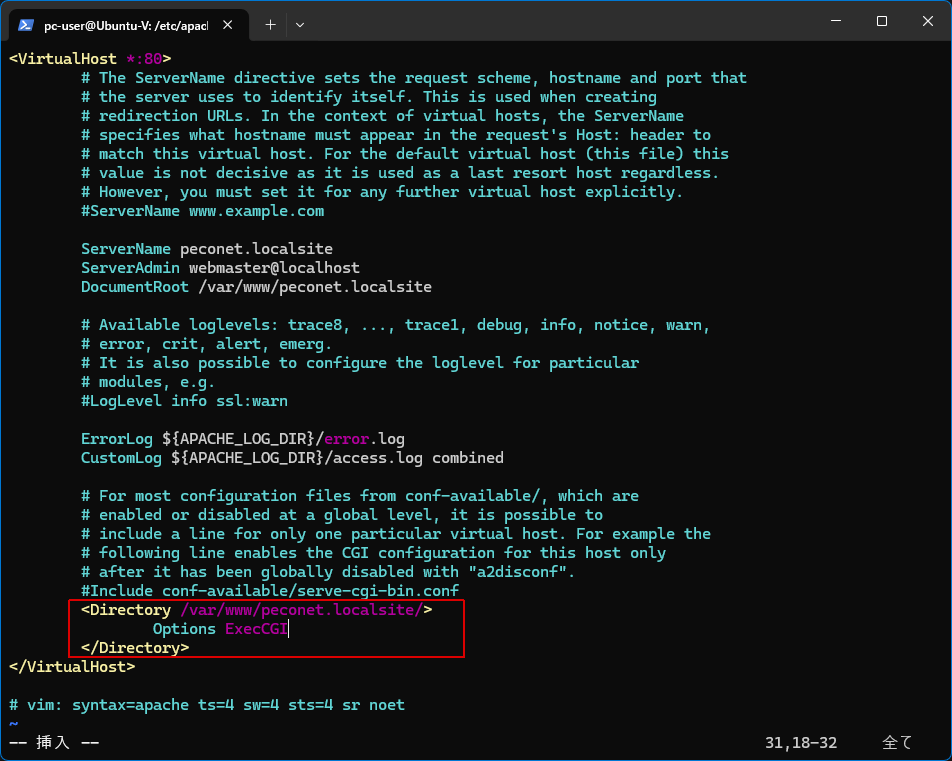Minimize the terminal window

[x=835, y=21]
